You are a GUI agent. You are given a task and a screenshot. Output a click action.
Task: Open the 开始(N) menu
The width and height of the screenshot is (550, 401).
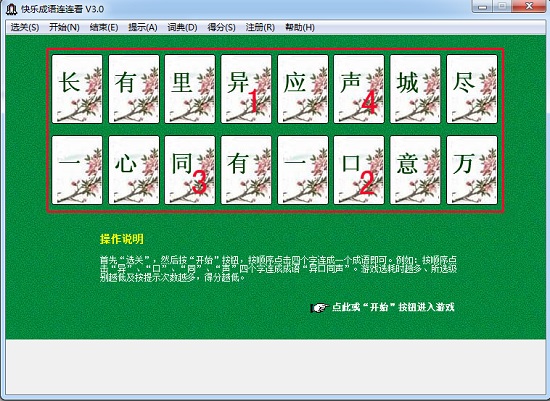tap(64, 27)
